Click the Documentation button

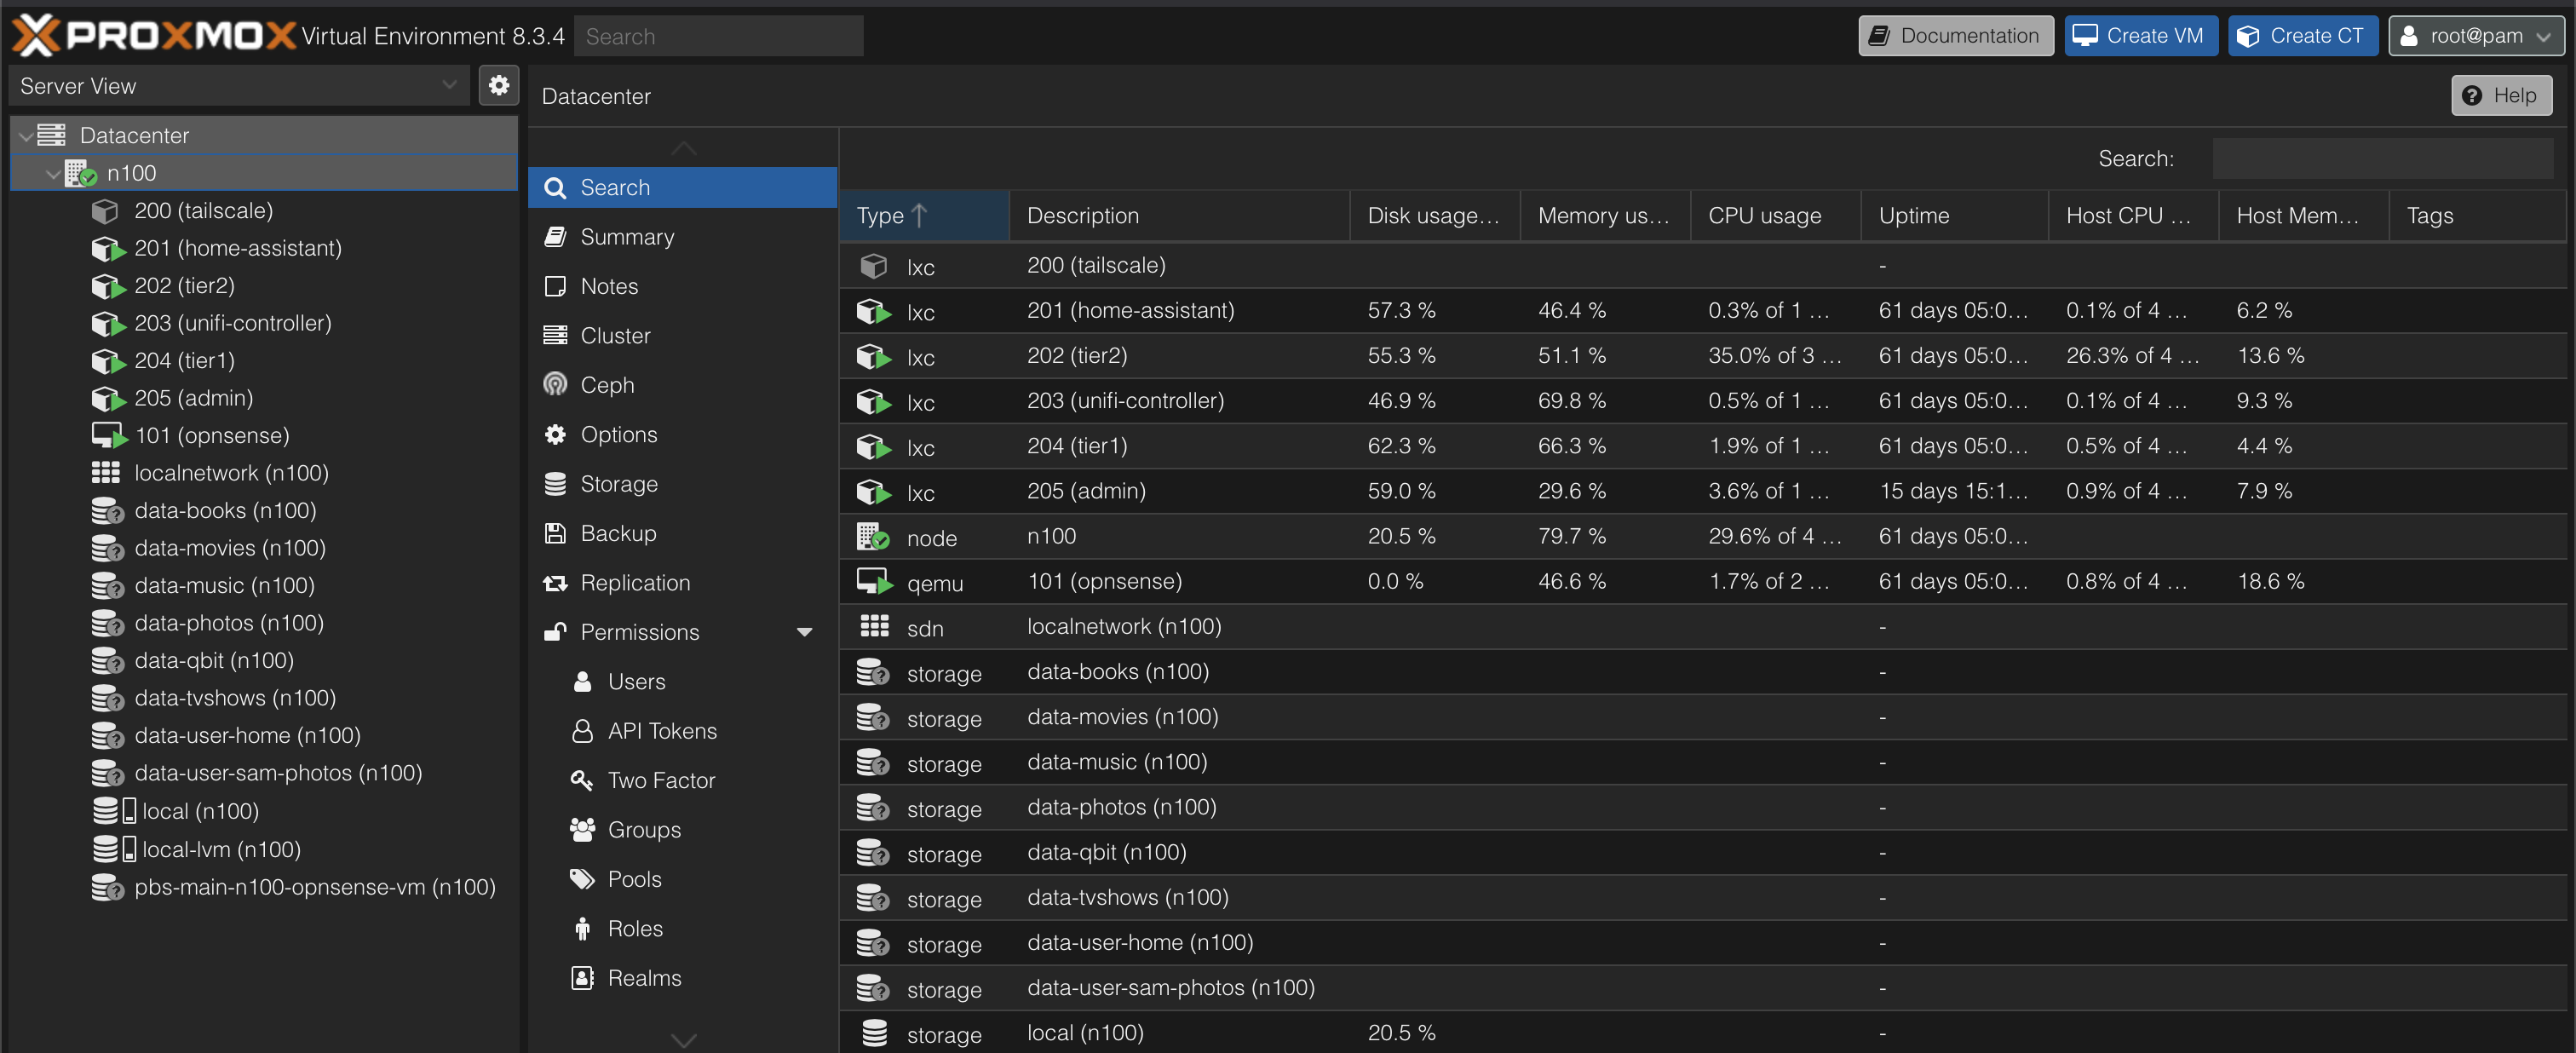[1956, 36]
